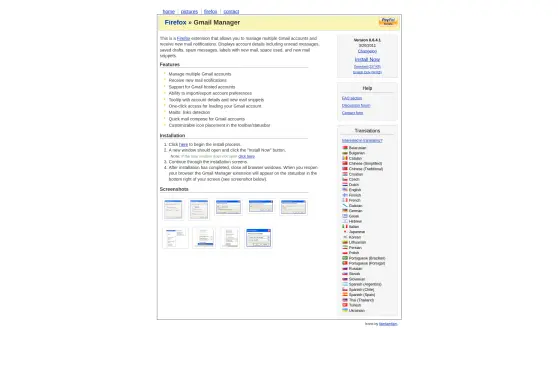The height and width of the screenshot is (382, 558).
Task: Click the Polish flag icon
Action: (x=345, y=253)
